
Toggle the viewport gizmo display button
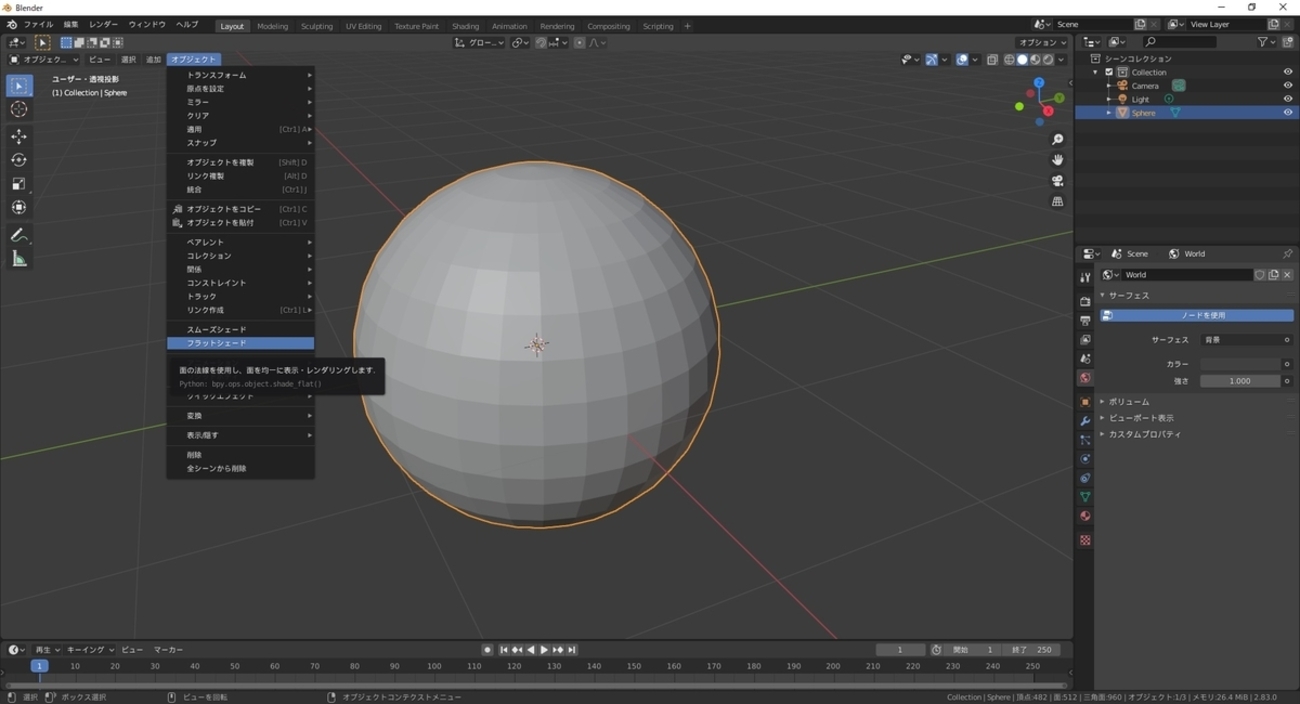tap(932, 60)
